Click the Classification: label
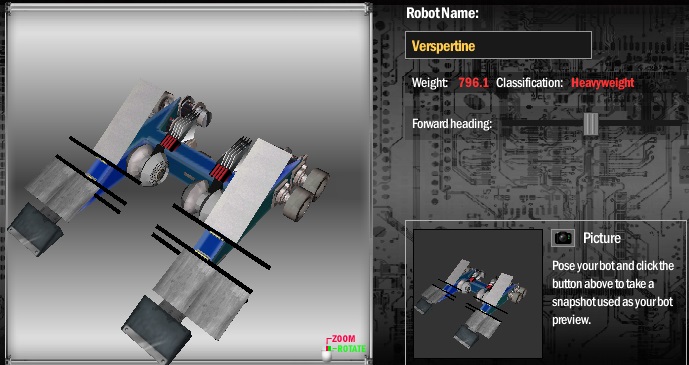This screenshot has height=365, width=689. 529,83
